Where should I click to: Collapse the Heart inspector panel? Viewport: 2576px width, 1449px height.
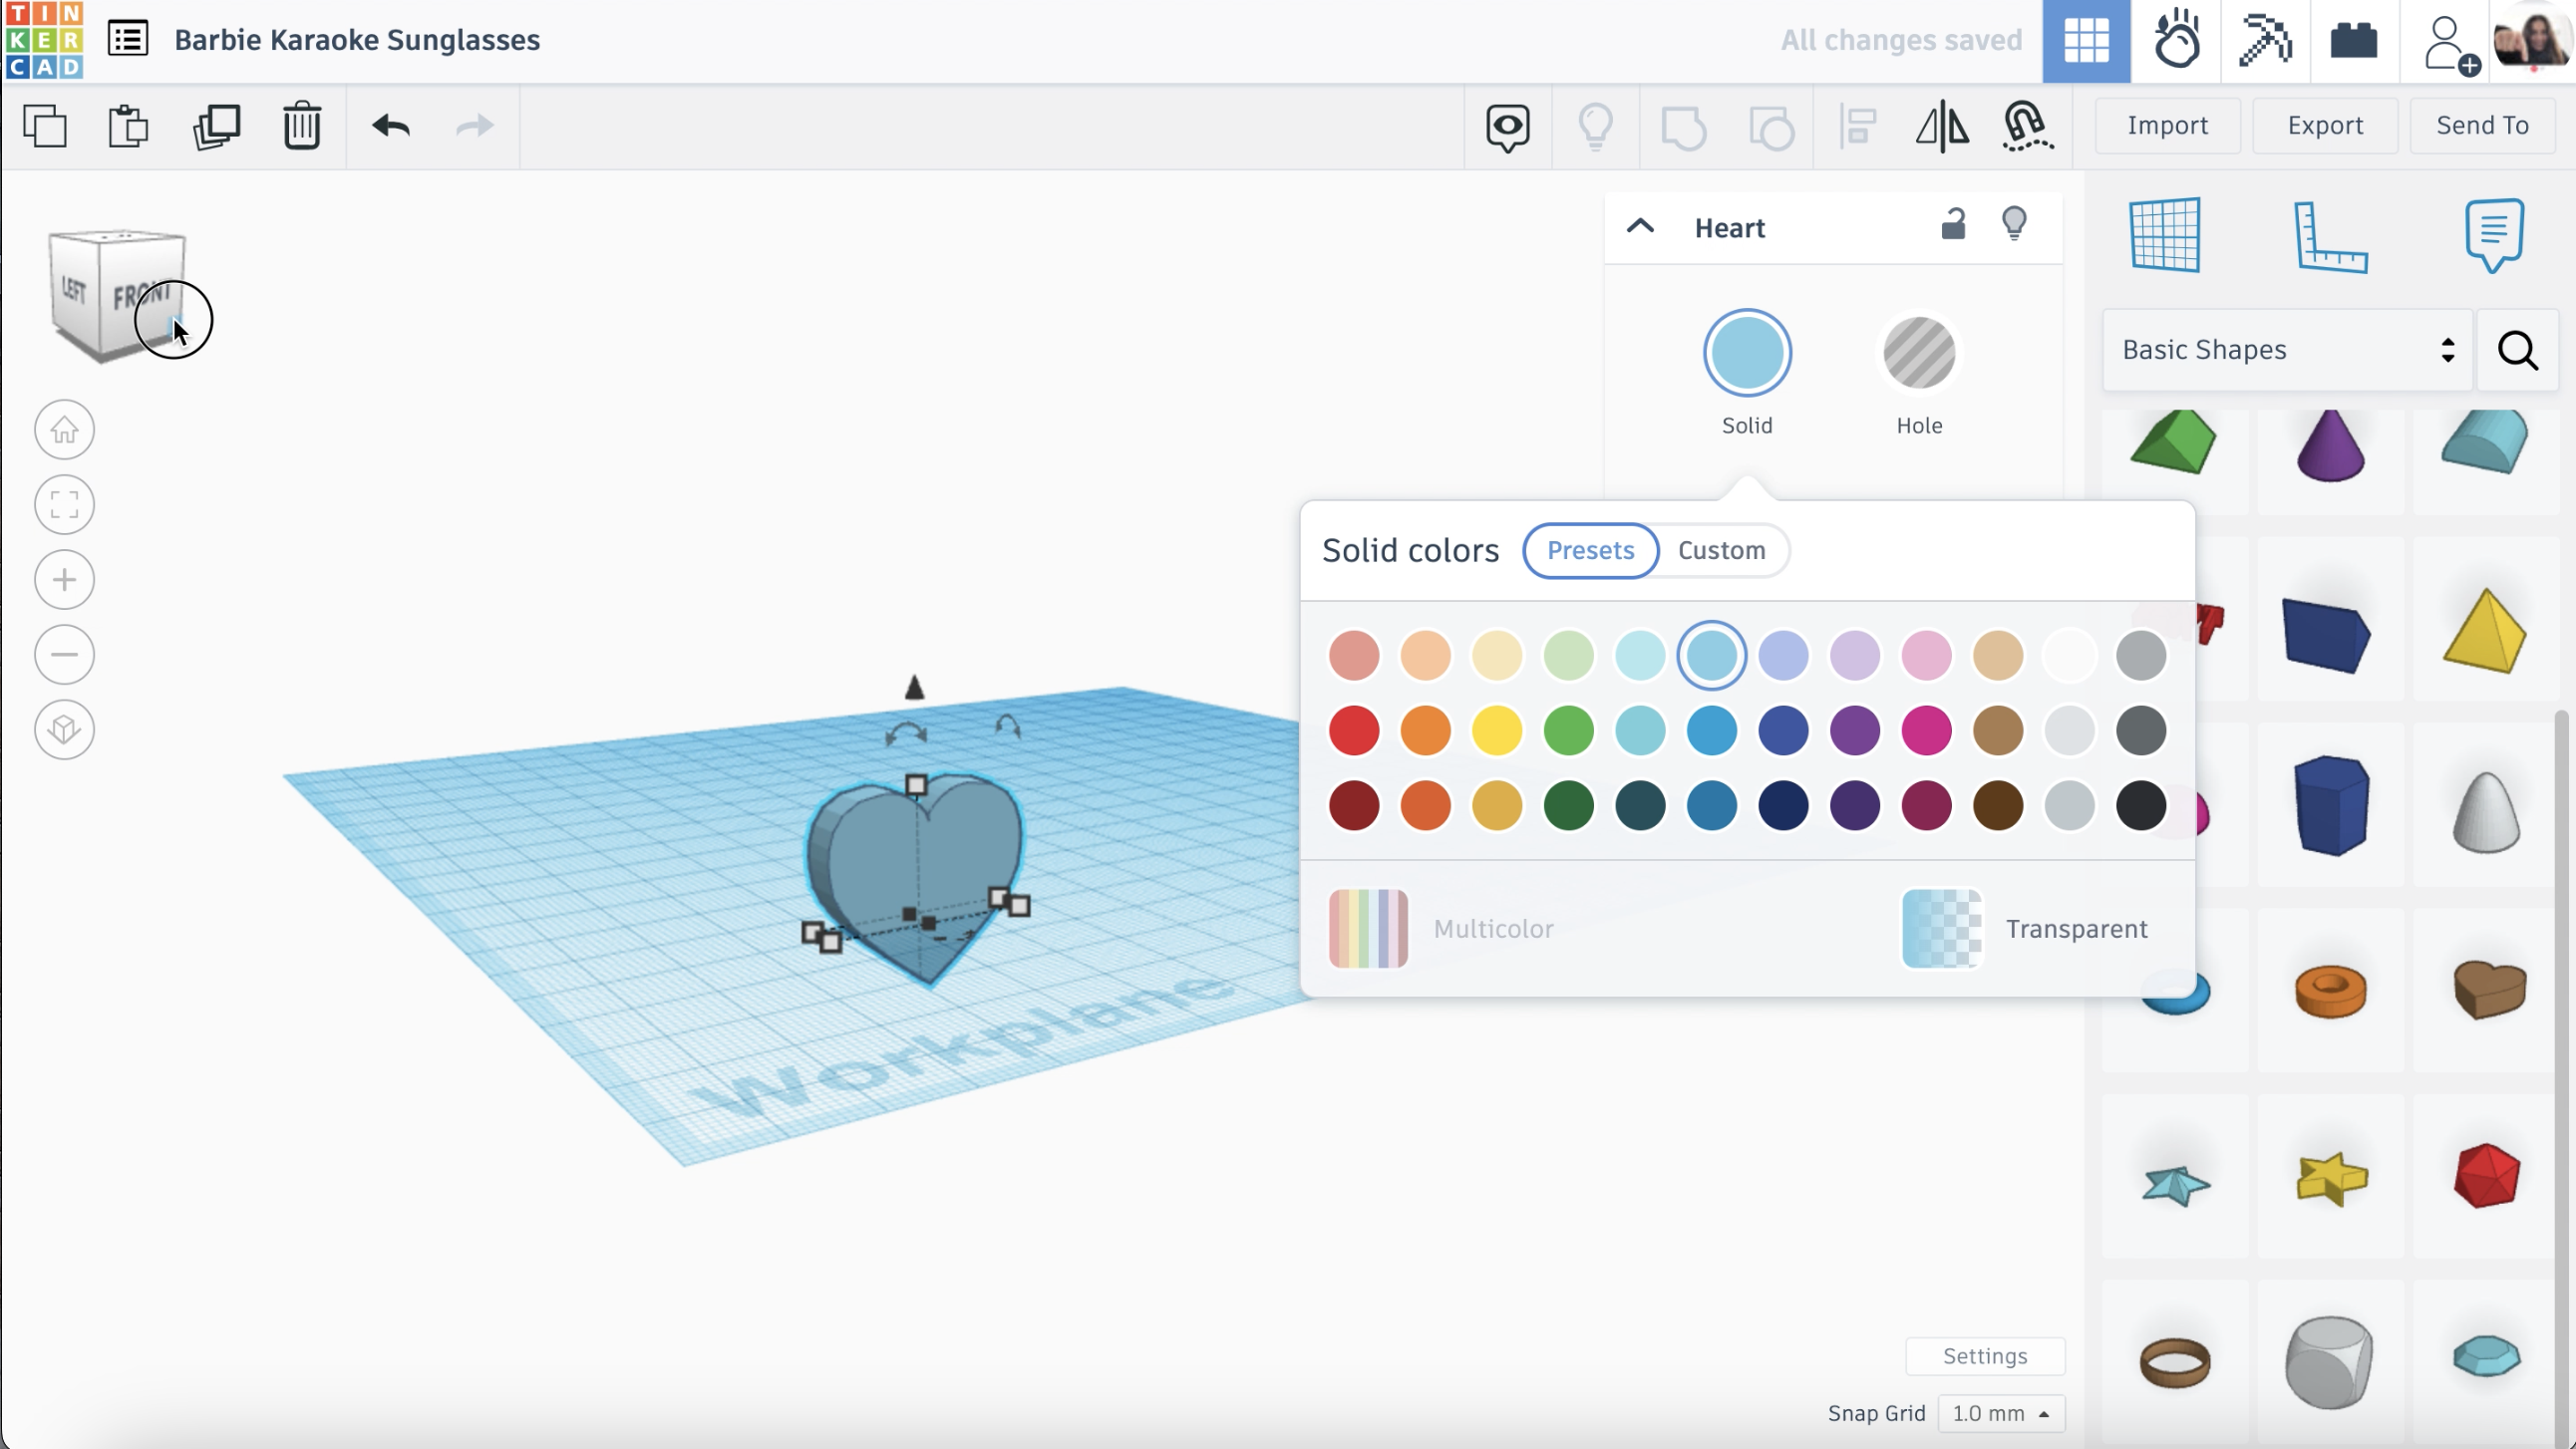tap(1640, 227)
